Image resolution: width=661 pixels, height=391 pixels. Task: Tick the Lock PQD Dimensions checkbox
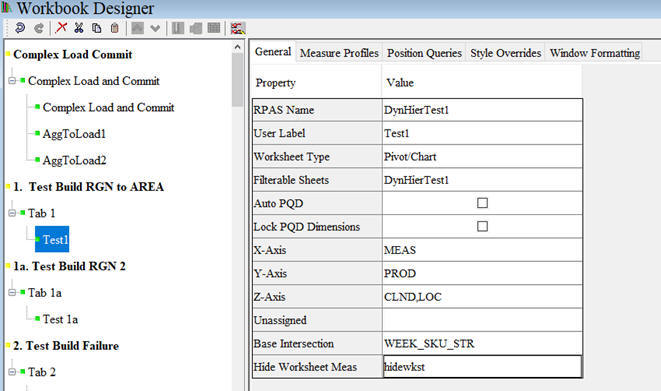click(x=482, y=226)
